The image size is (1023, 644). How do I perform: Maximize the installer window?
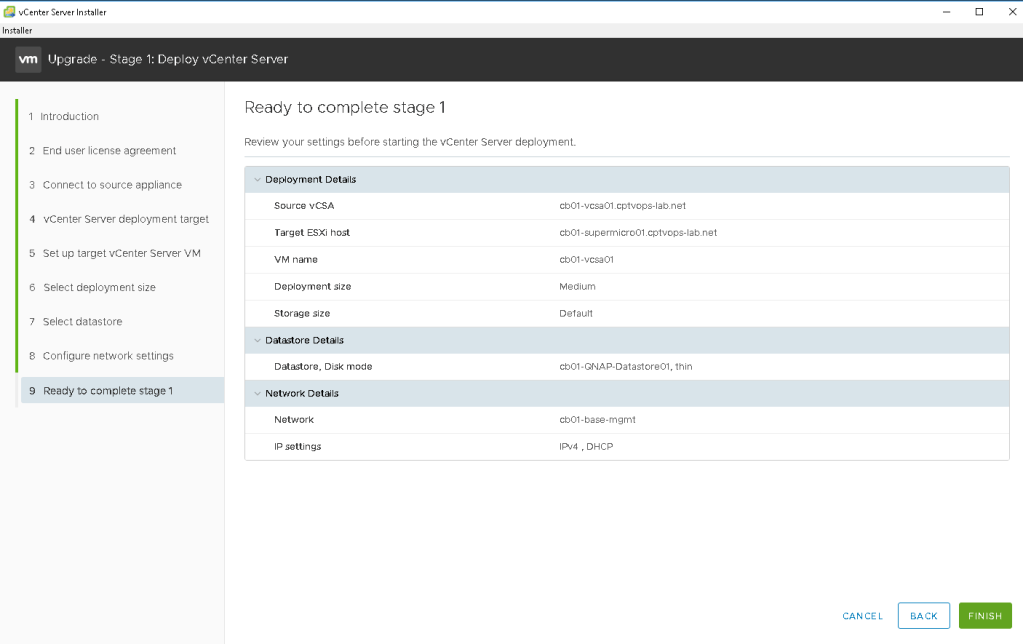click(x=979, y=12)
